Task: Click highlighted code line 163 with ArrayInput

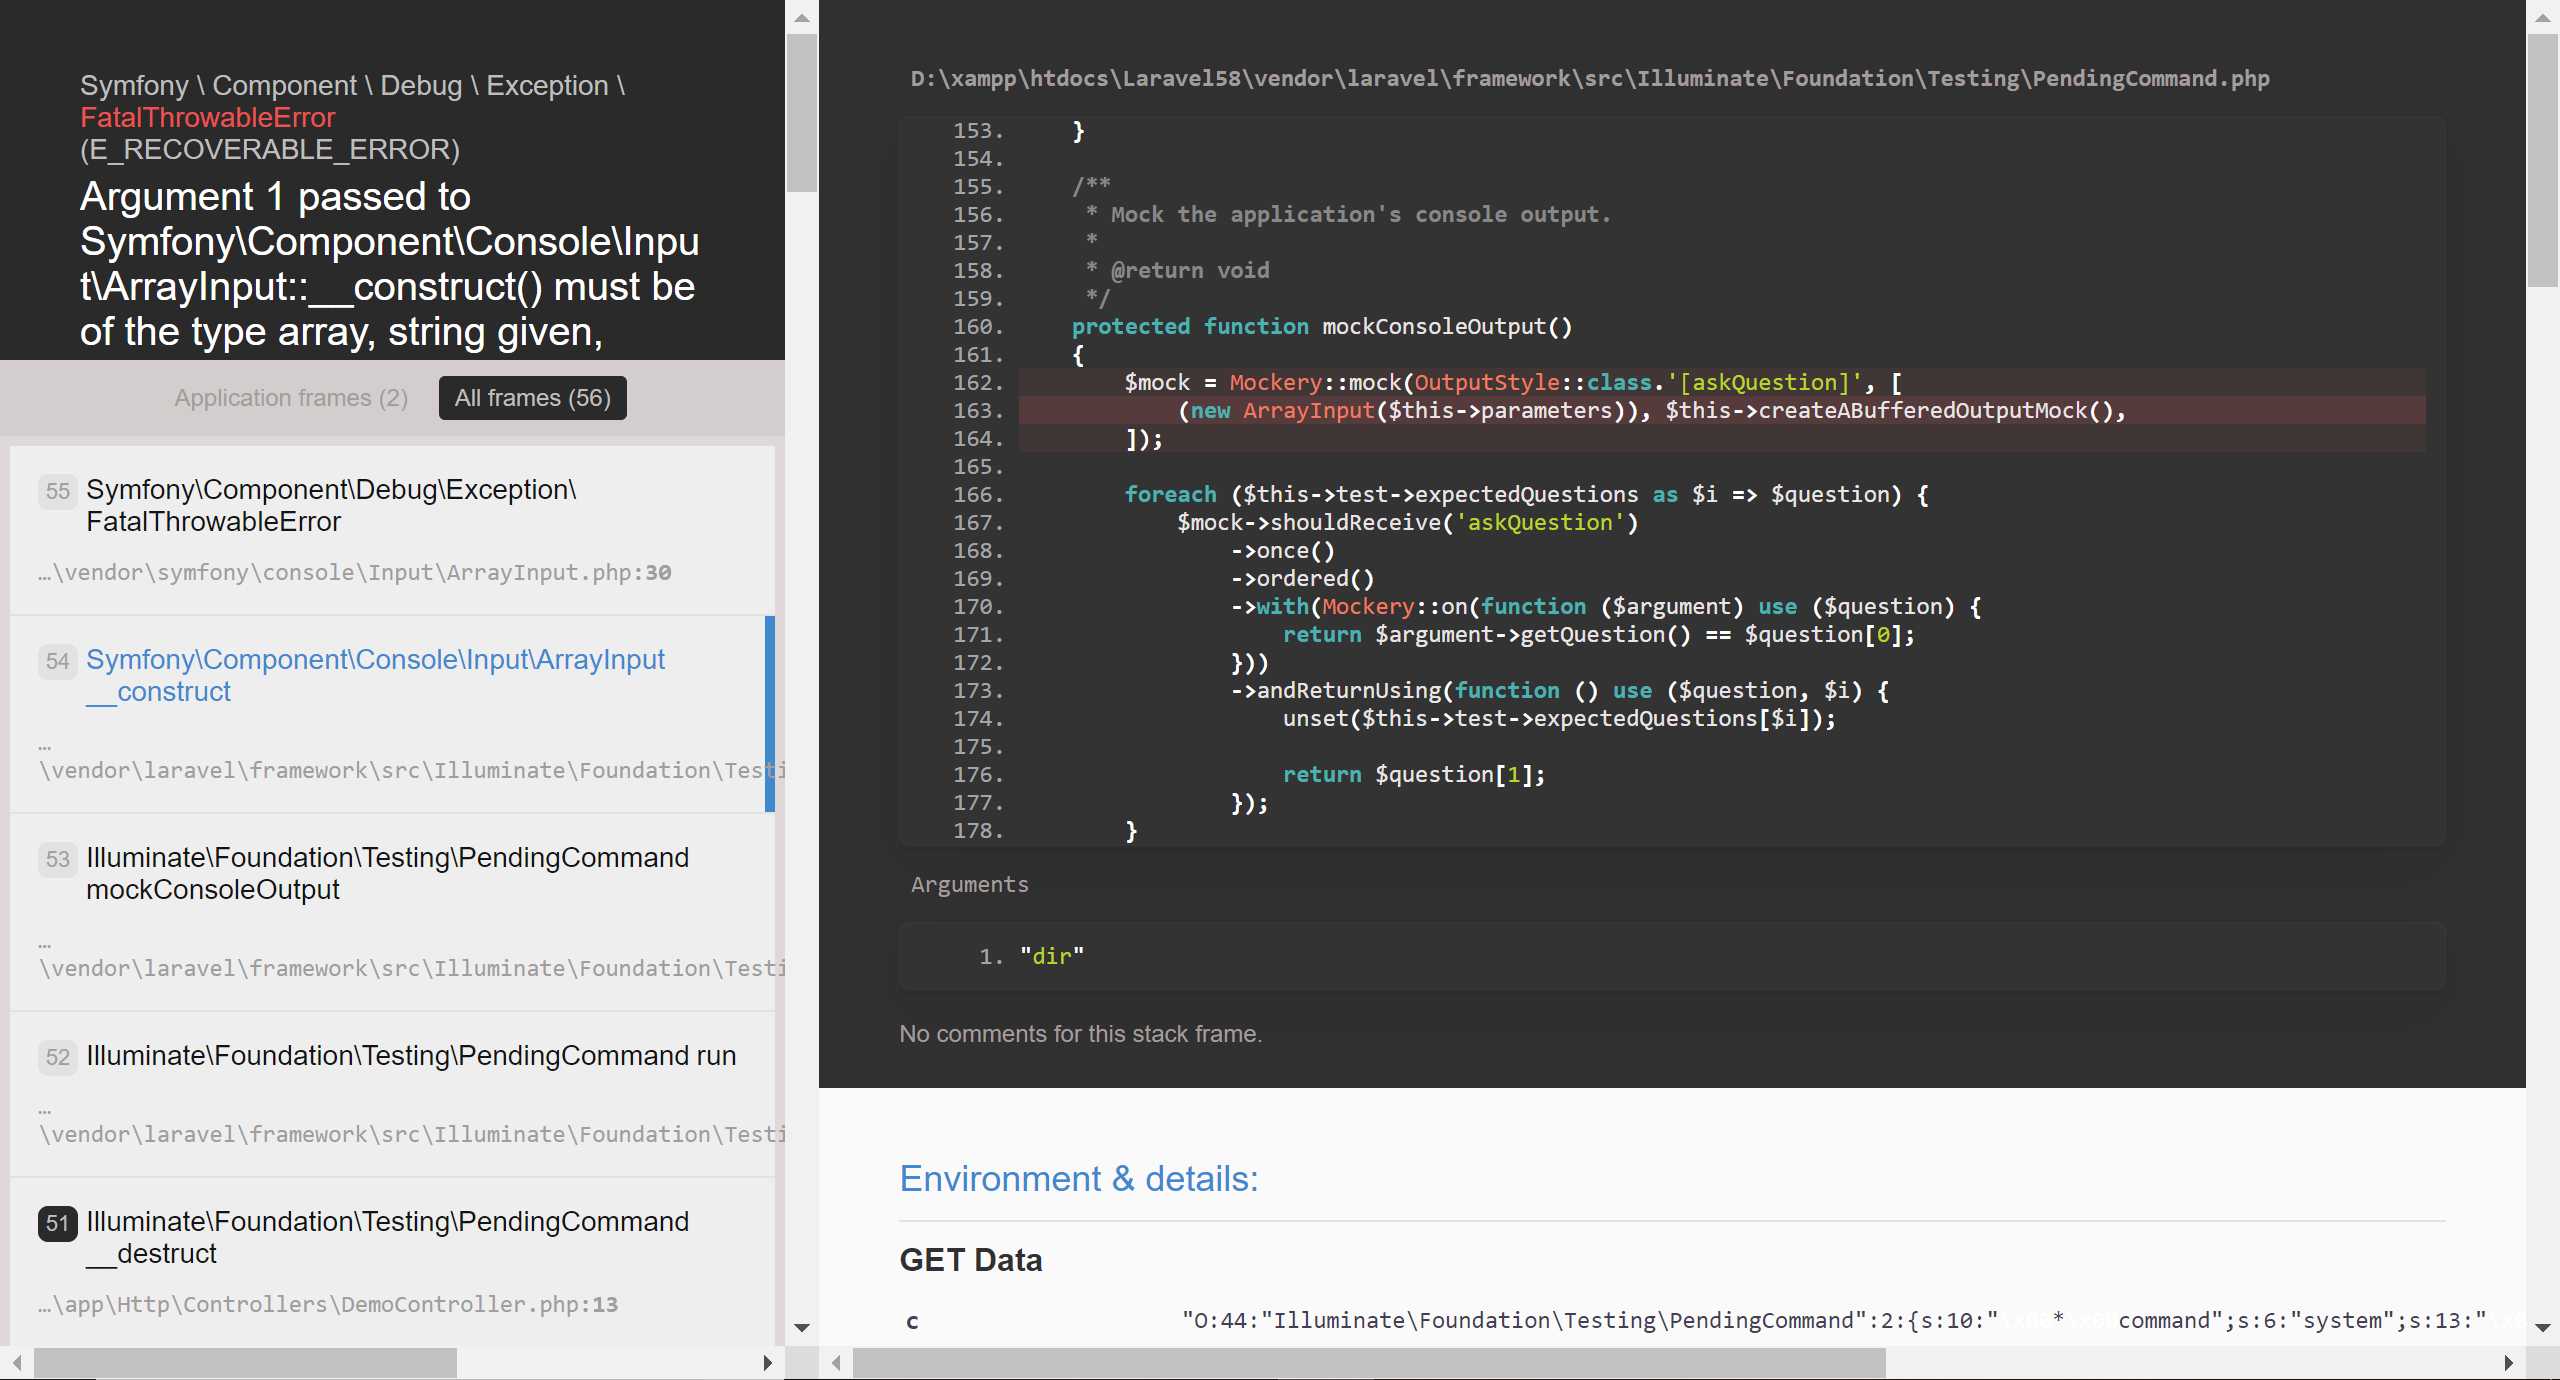Action: (1722, 411)
